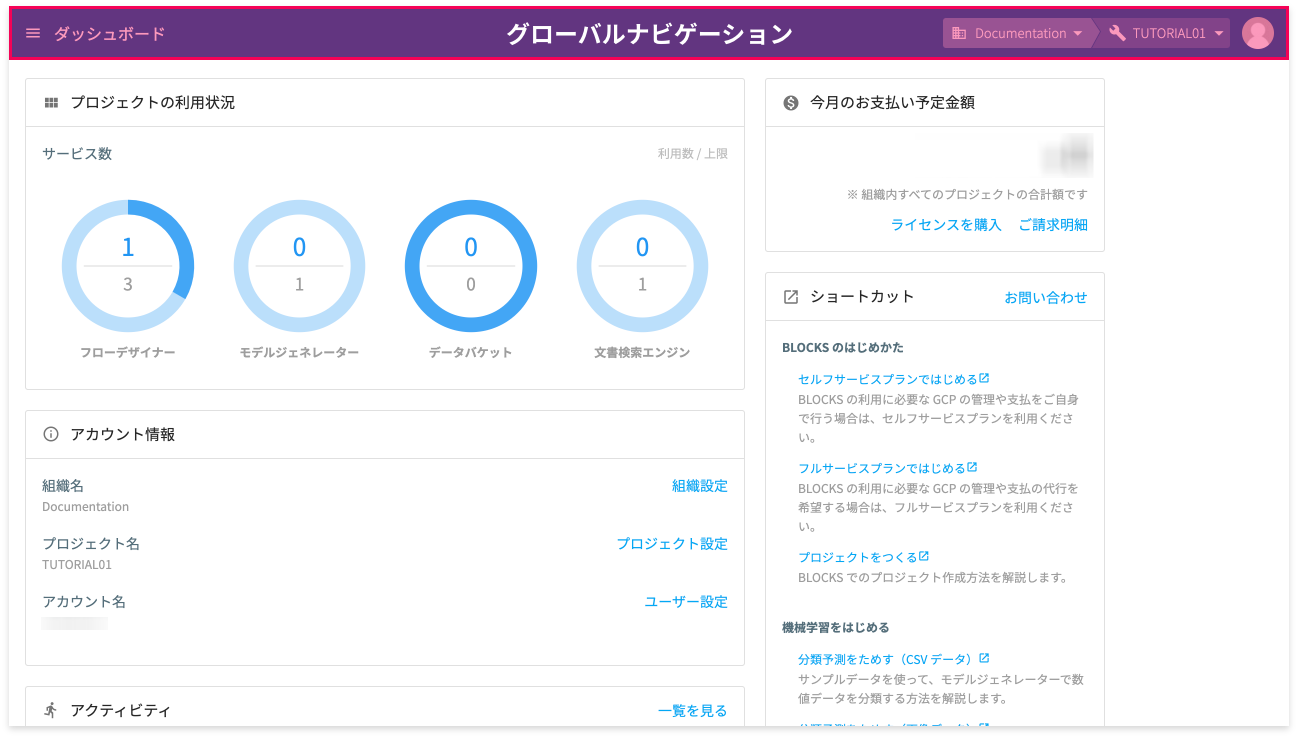Open the hamburger menu icon
This screenshot has width=1298, height=738.
(33, 33)
